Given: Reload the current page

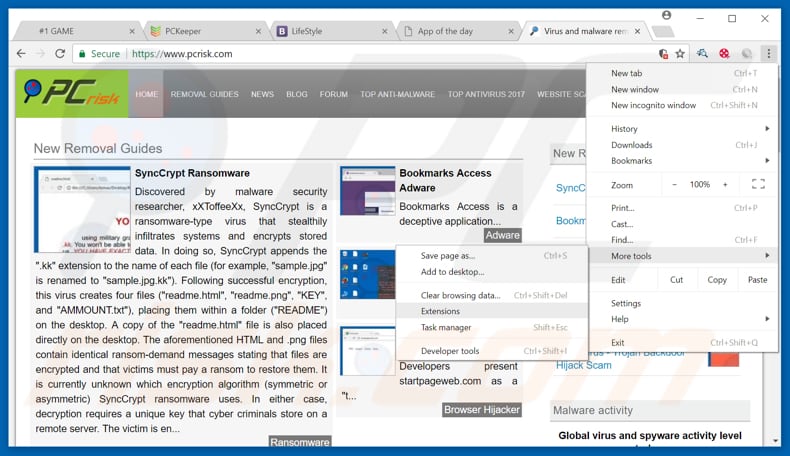Looking at the screenshot, I should [x=60, y=53].
